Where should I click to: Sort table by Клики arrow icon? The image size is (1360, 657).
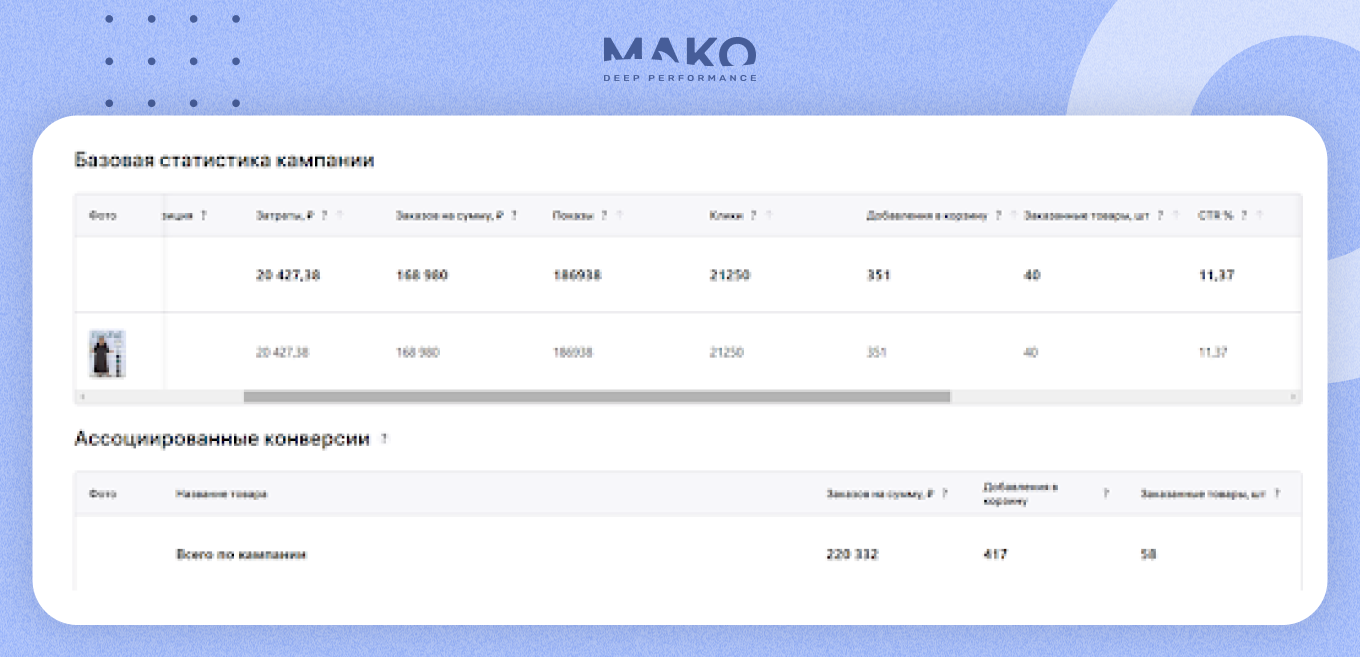(768, 215)
